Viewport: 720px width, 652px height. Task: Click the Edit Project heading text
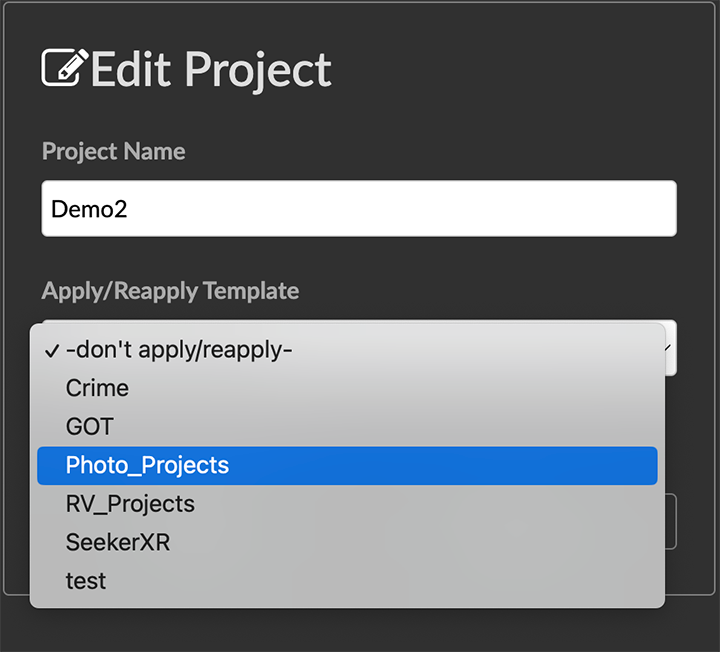(211, 70)
